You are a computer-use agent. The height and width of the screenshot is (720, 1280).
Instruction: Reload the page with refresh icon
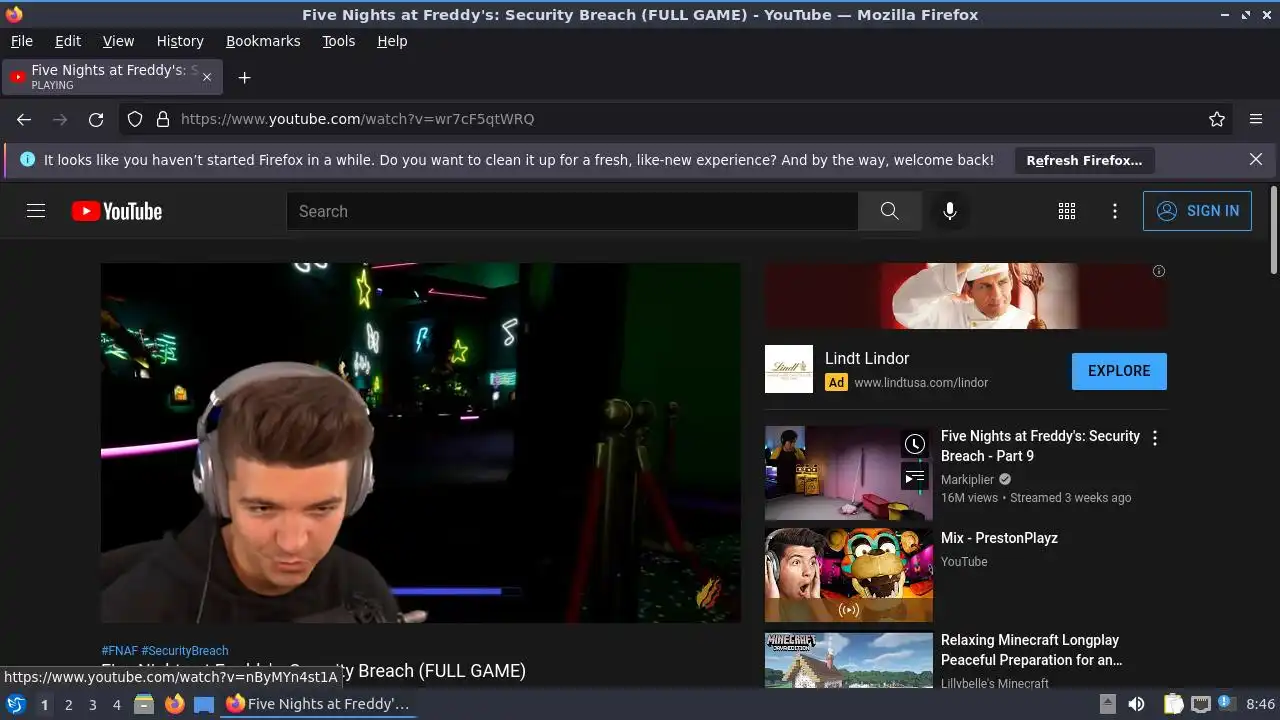[96, 119]
